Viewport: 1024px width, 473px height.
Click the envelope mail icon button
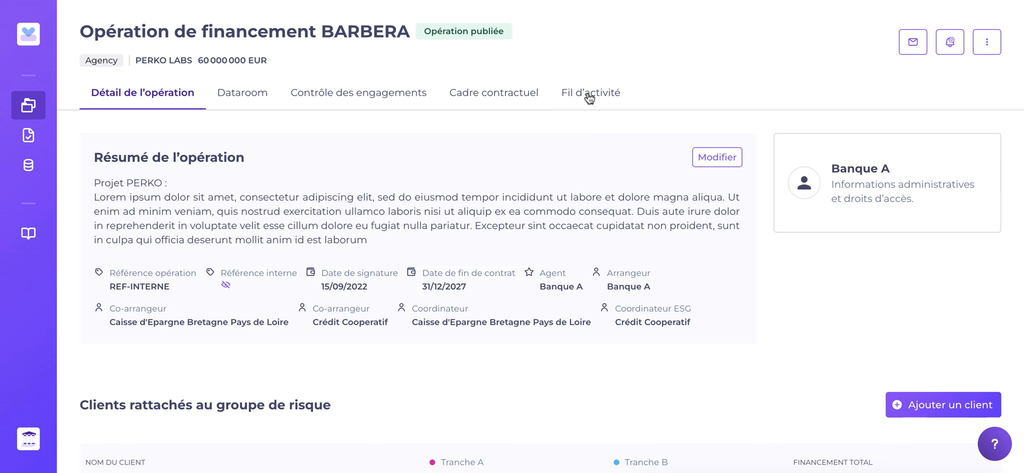click(912, 42)
